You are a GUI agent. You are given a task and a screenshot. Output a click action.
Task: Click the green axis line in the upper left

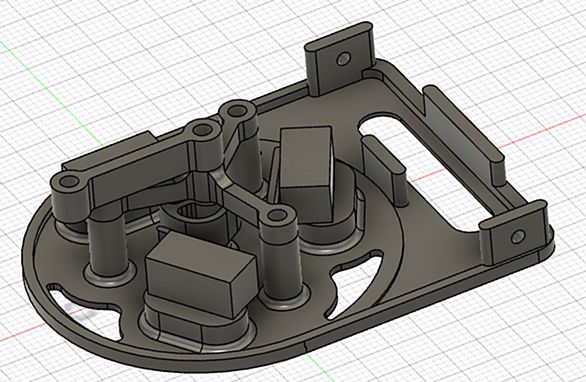pos(50,93)
